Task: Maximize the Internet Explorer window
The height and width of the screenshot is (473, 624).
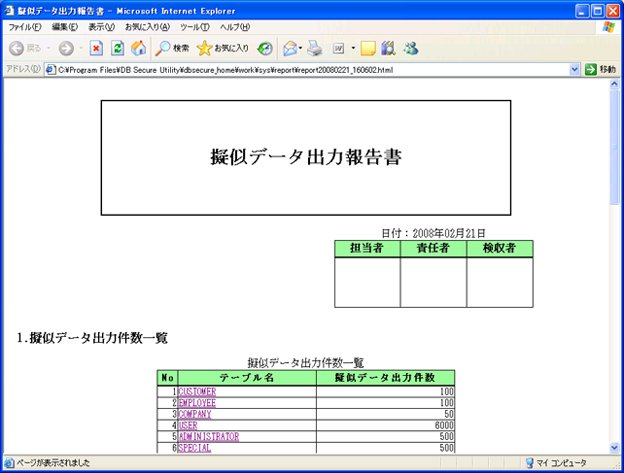Action: click(x=597, y=11)
